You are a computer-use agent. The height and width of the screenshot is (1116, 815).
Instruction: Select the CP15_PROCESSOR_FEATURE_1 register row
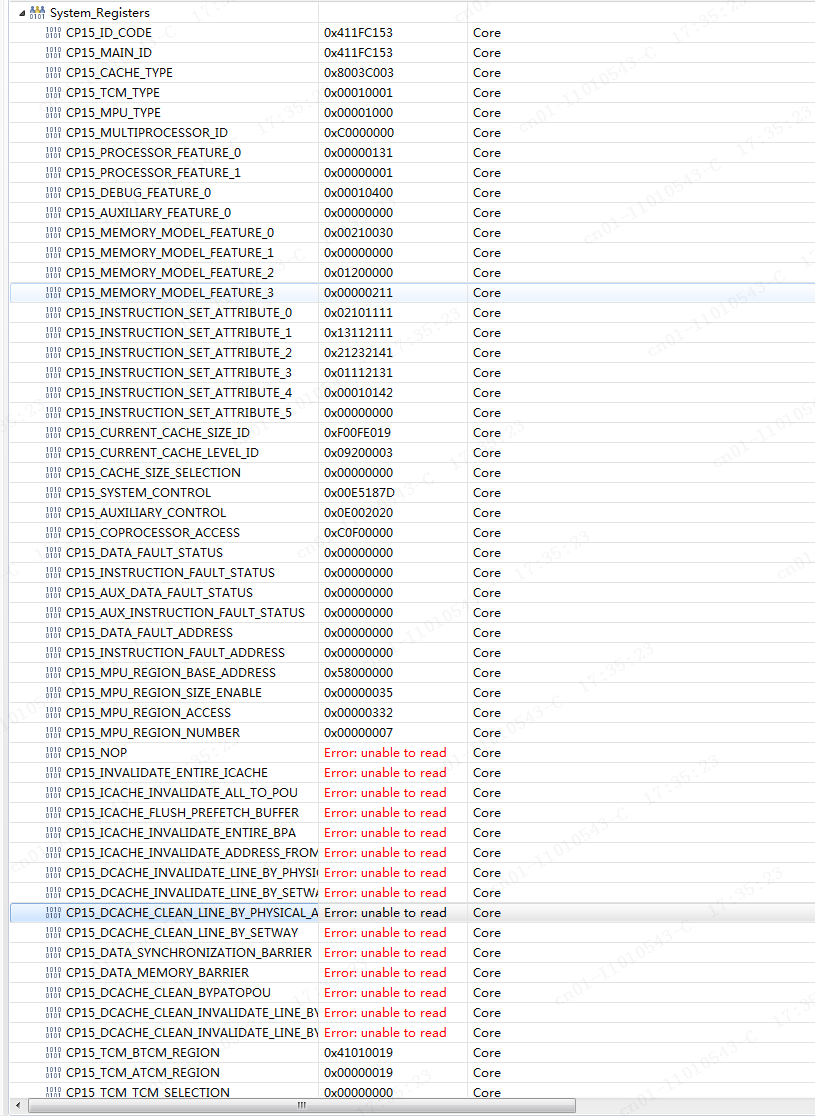point(412,173)
